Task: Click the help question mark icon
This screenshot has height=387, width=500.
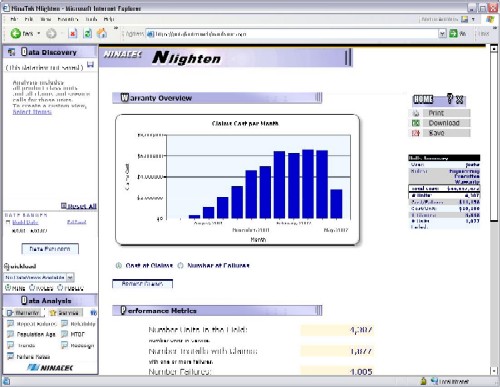Action: [450, 99]
